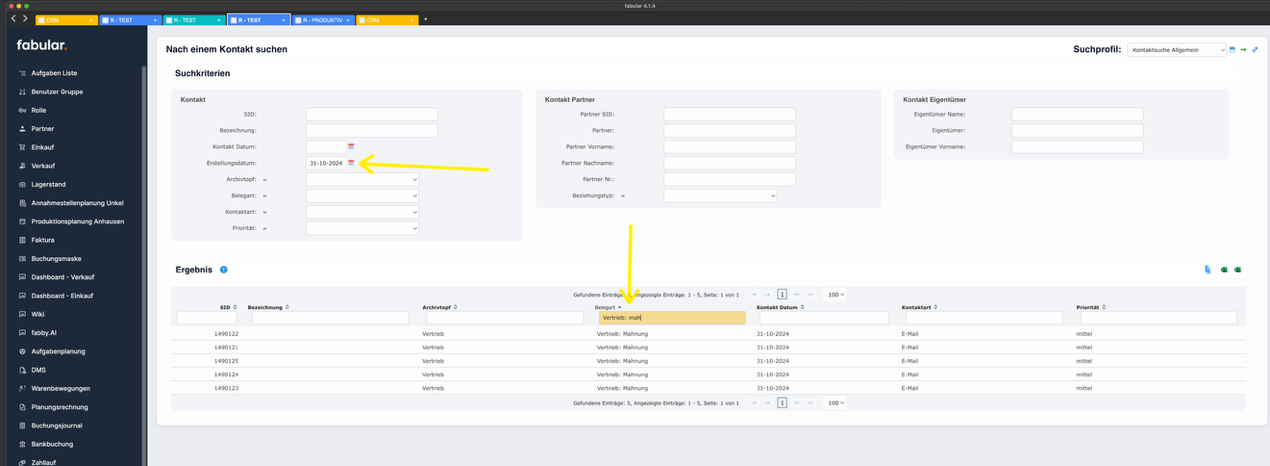Screen dimensions: 1270x466
Task: Sort results by Kontakt Datum column
Action: pos(784,307)
